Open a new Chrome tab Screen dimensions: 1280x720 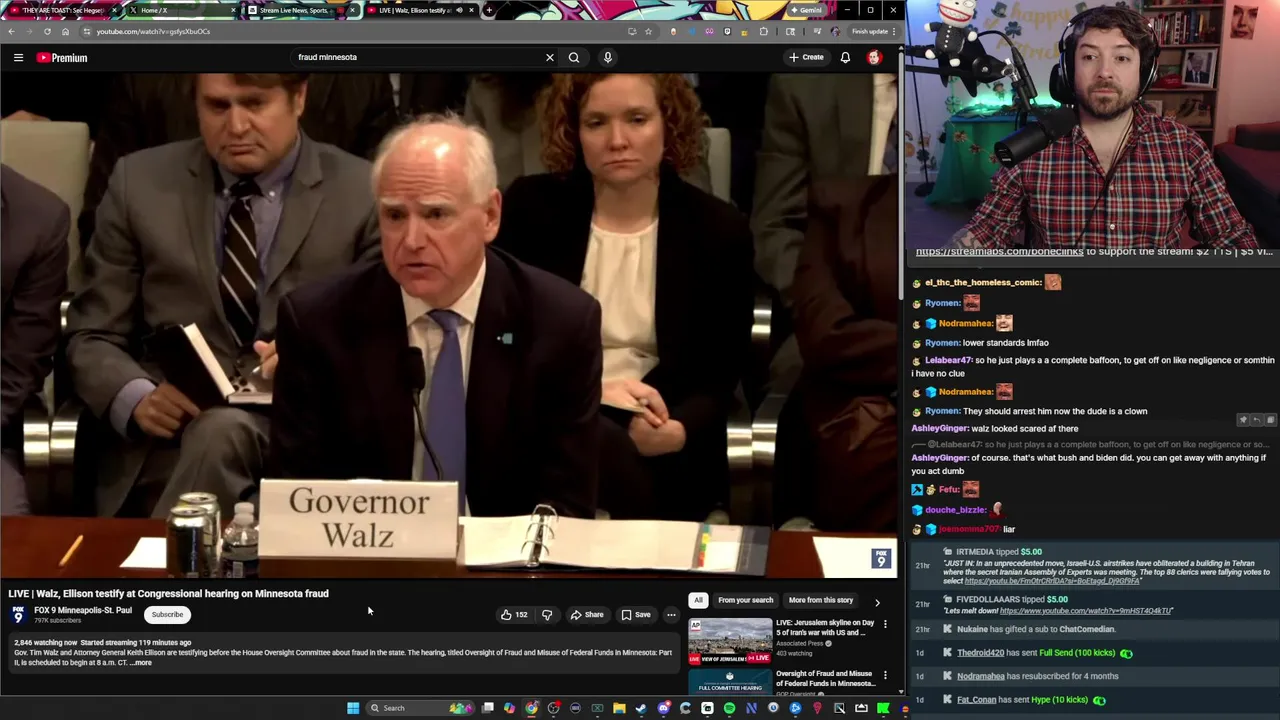[489, 10]
